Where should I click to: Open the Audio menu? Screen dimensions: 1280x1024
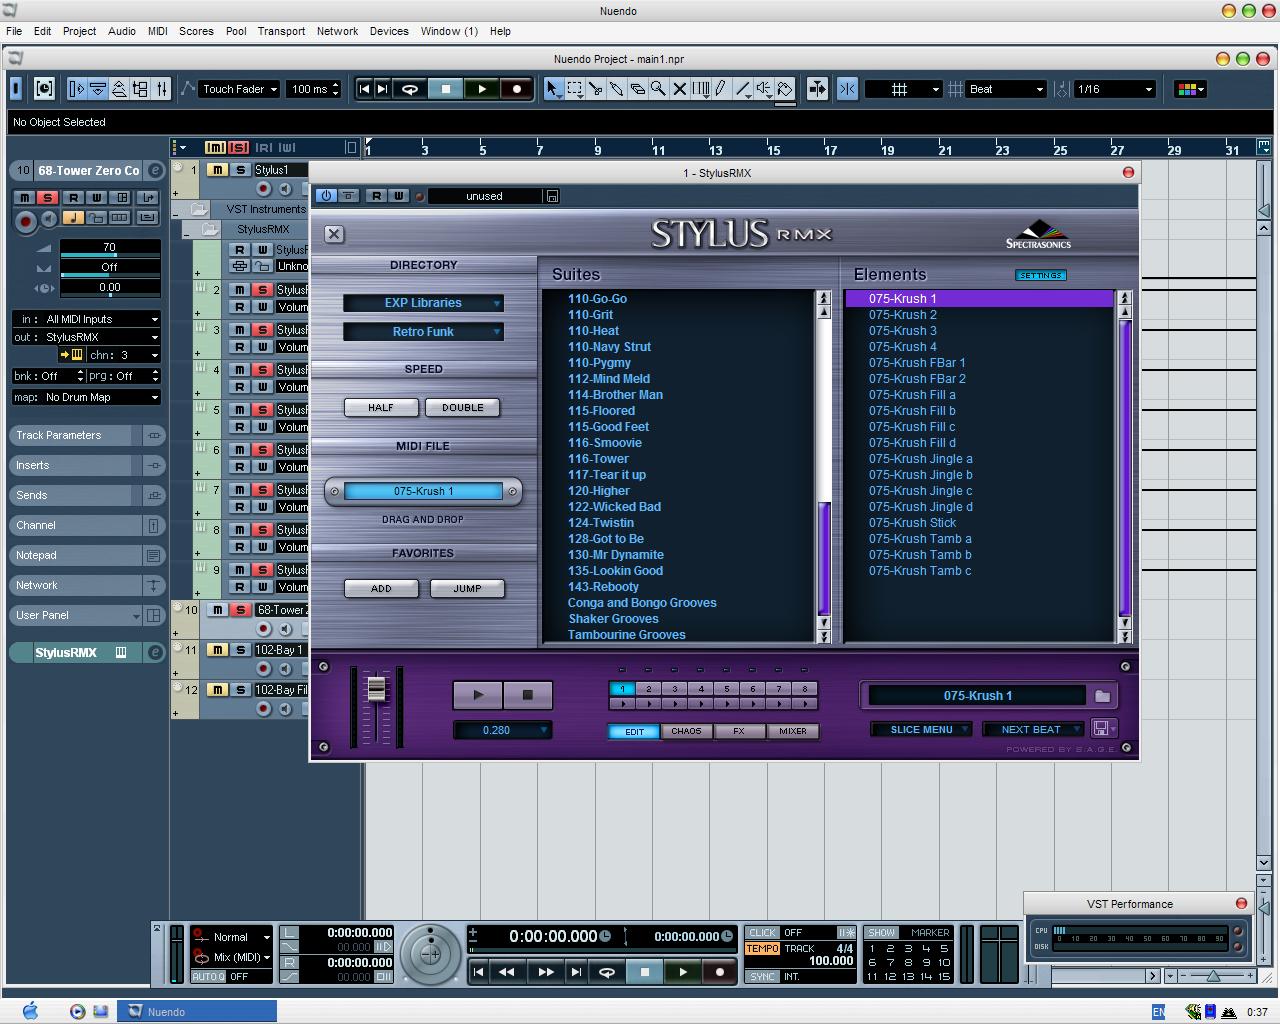pyautogui.click(x=122, y=31)
